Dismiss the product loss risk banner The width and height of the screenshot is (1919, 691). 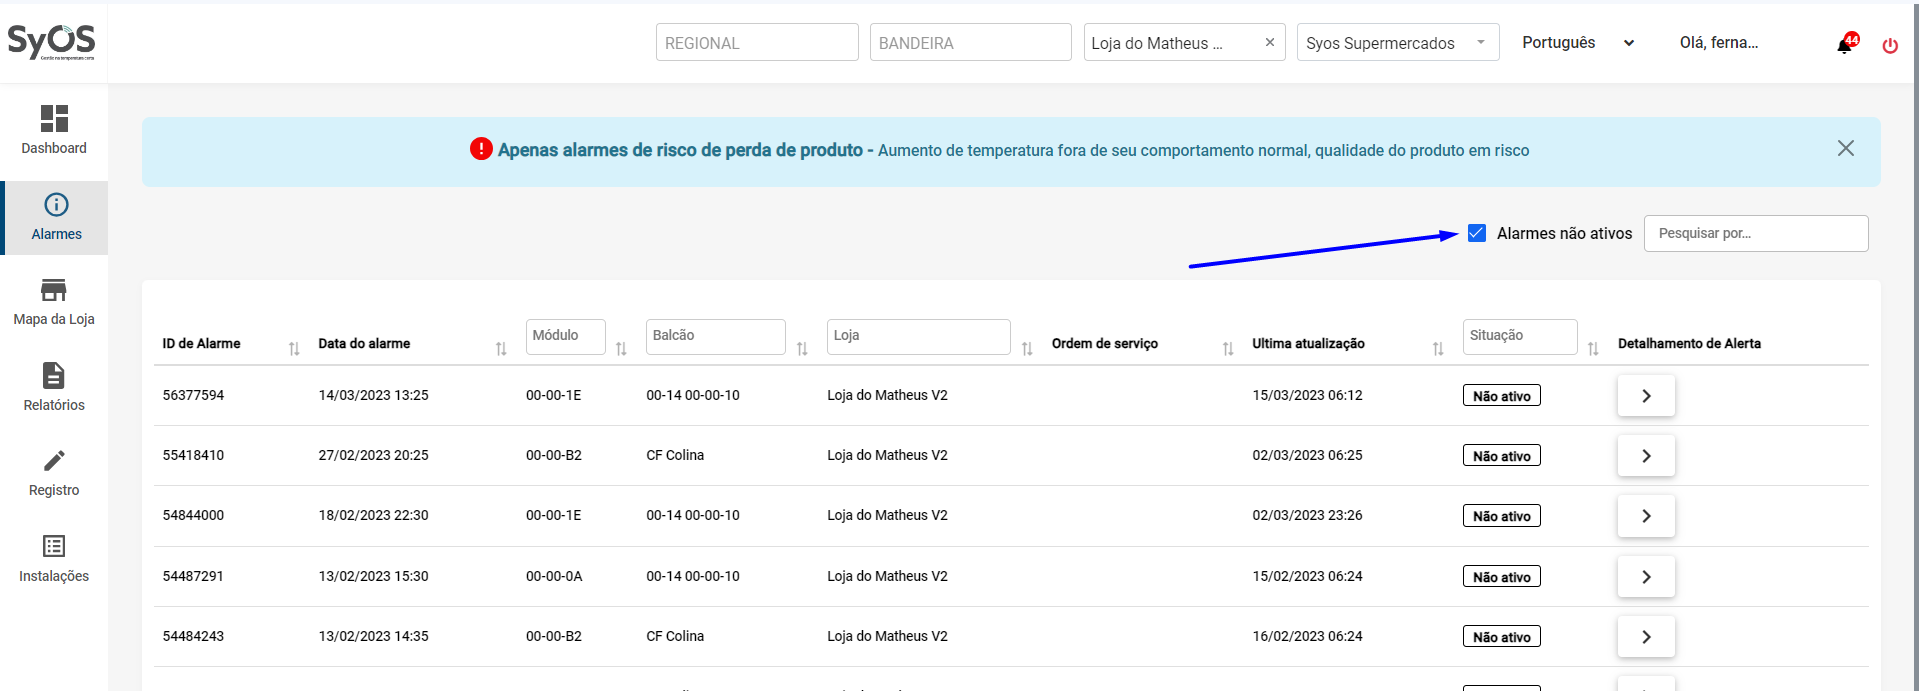[1845, 148]
